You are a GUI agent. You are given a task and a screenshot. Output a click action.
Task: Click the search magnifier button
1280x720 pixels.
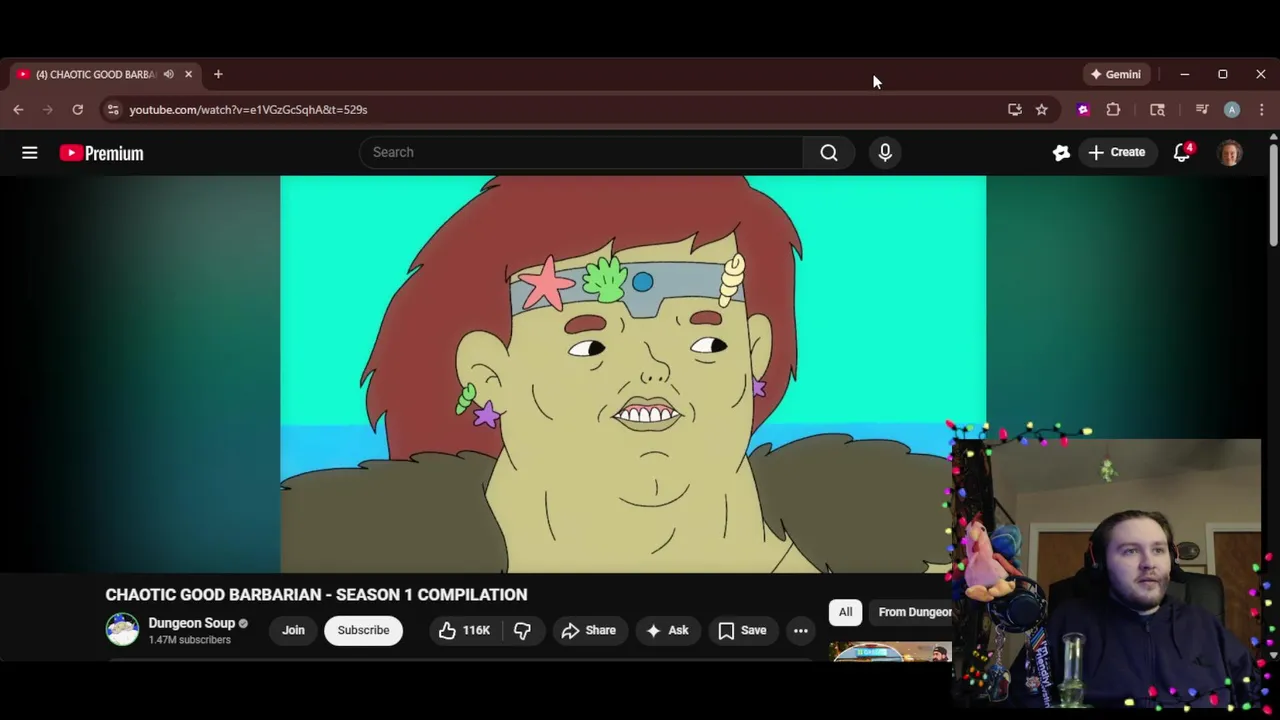tap(829, 152)
